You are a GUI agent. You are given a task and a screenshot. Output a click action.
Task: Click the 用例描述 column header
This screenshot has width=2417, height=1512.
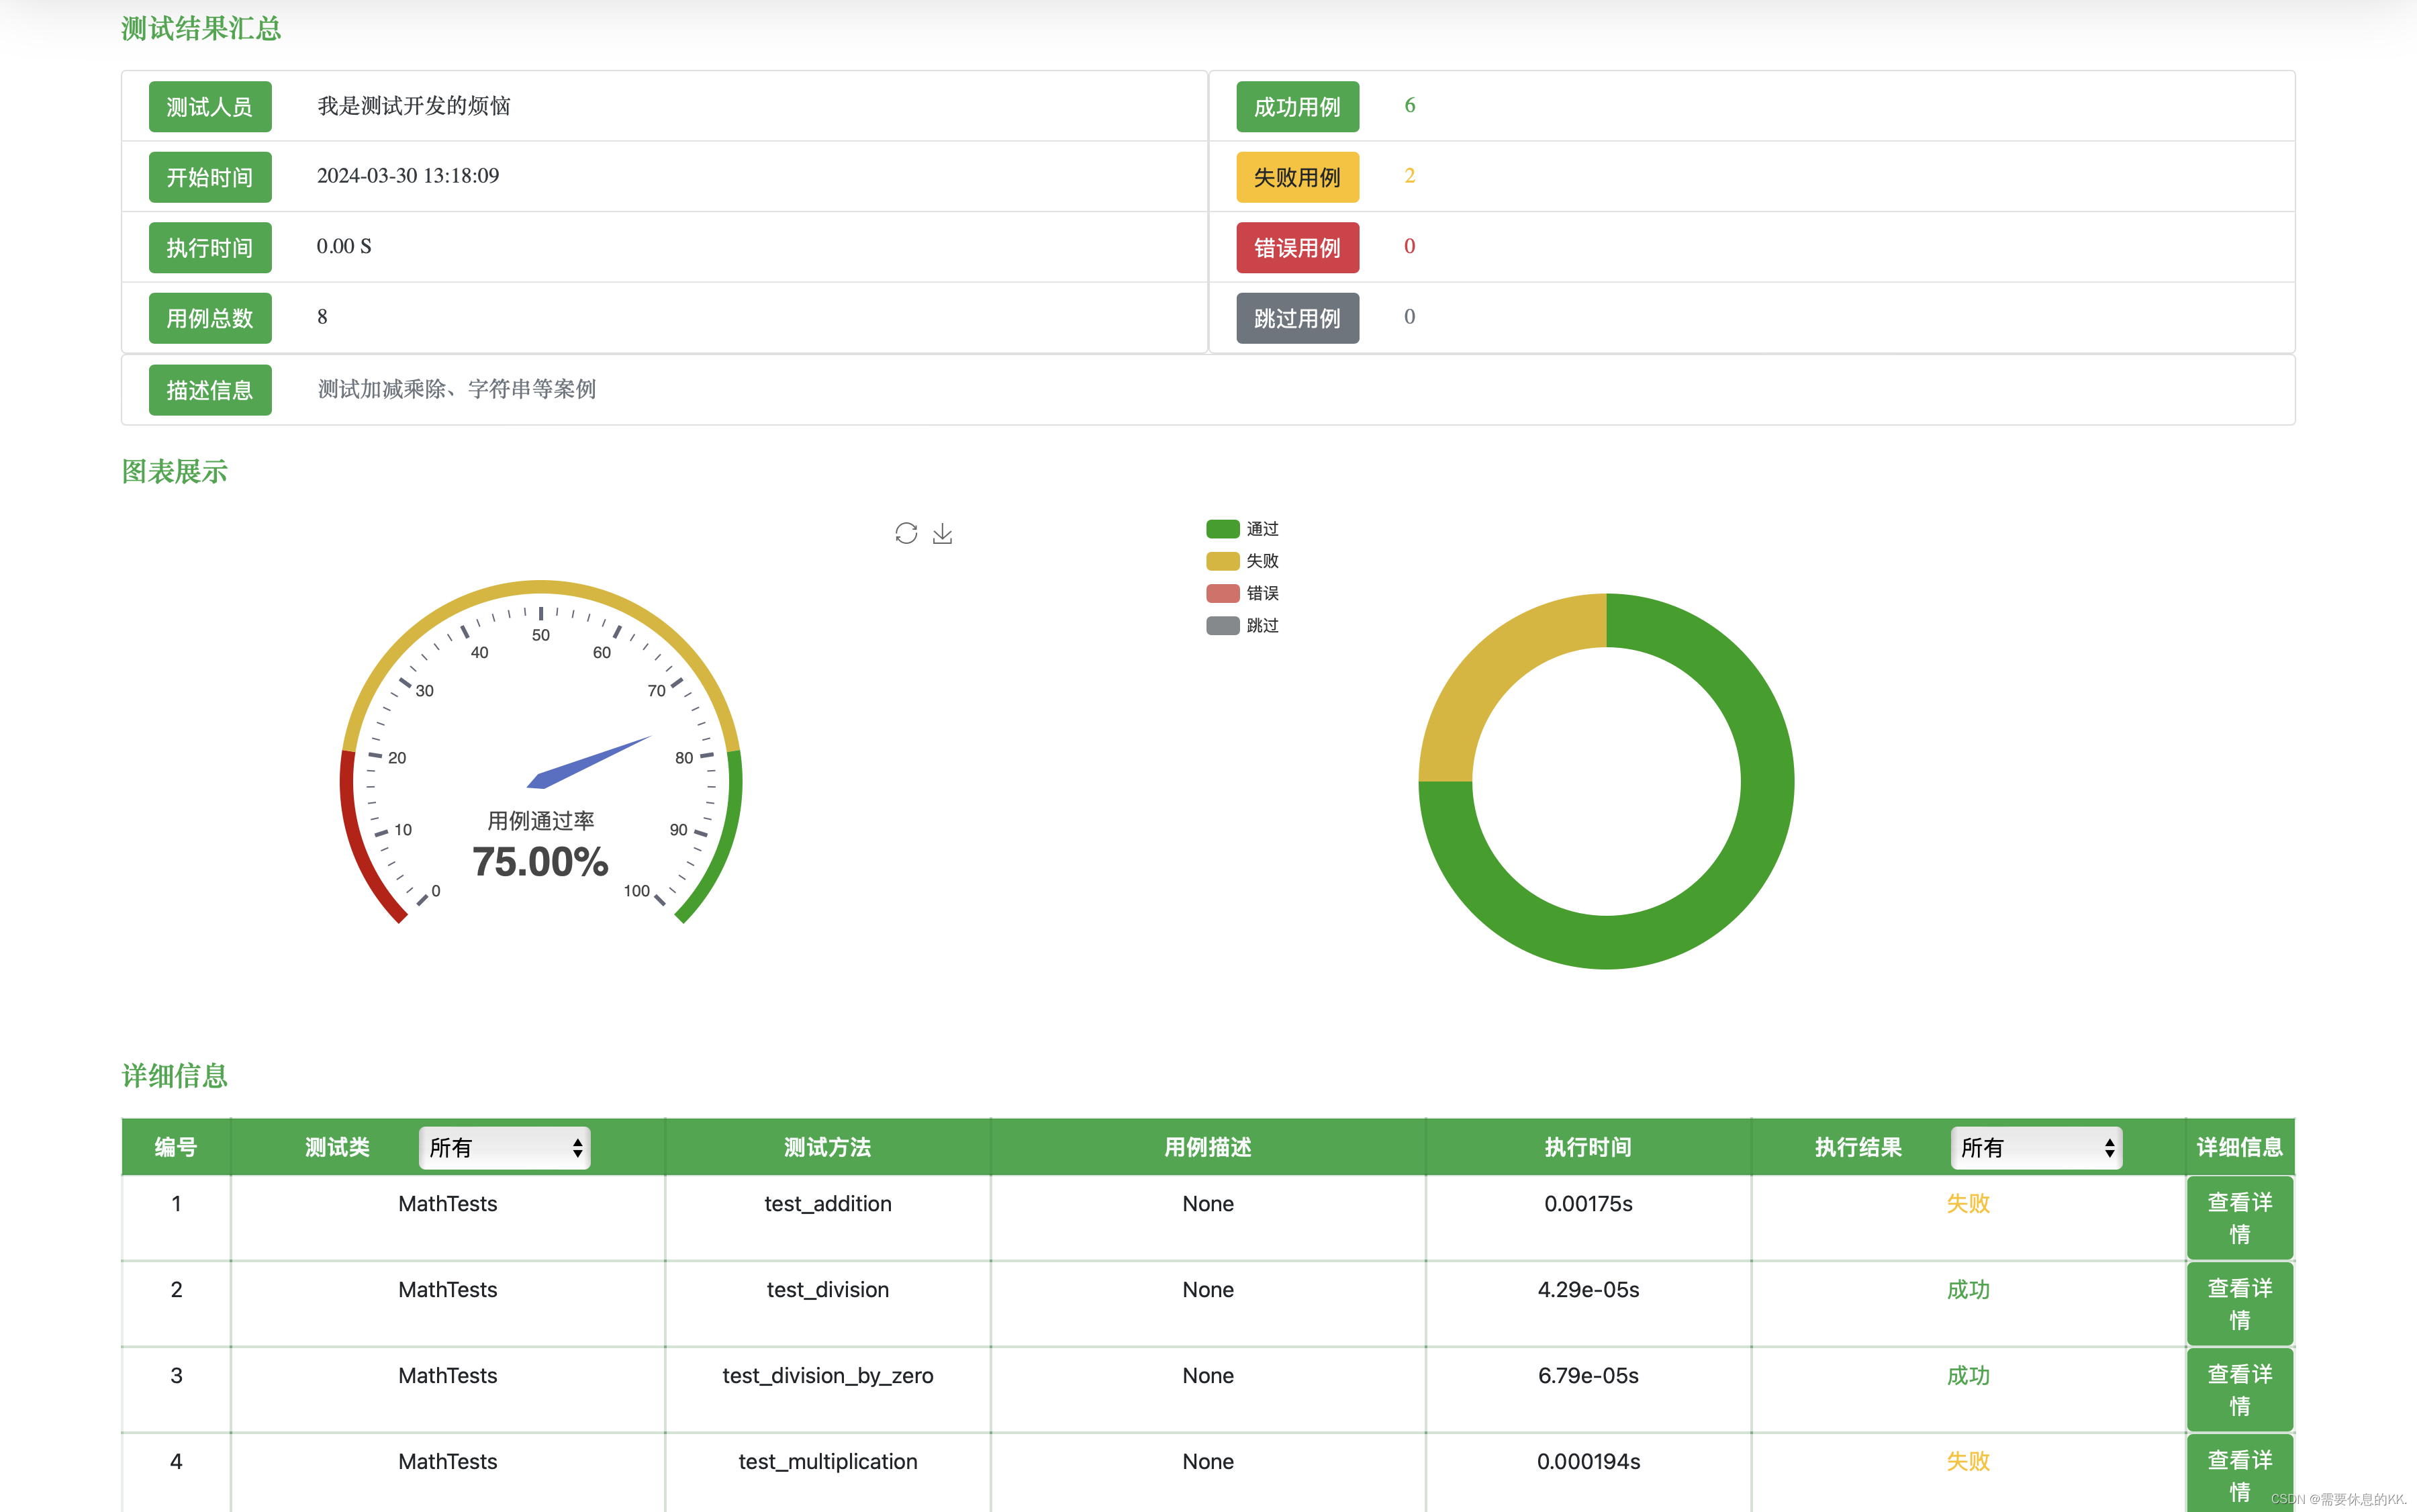1208,1147
